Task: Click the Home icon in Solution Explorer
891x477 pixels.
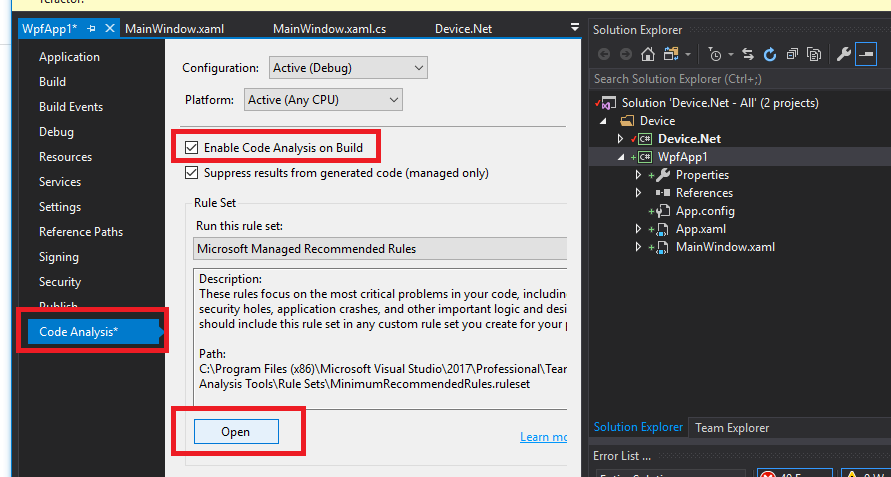Action: (x=648, y=55)
